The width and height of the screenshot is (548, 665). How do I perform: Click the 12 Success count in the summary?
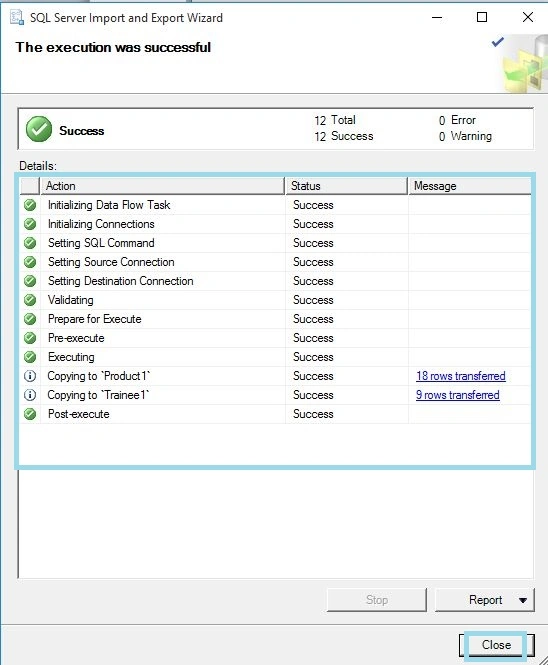pyautogui.click(x=344, y=137)
